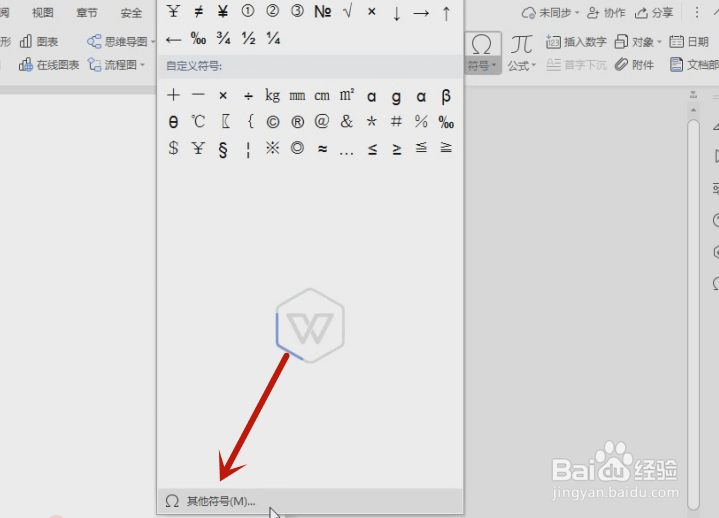Insert the percent % symbol
Screen dimensions: 719x518
421,121
